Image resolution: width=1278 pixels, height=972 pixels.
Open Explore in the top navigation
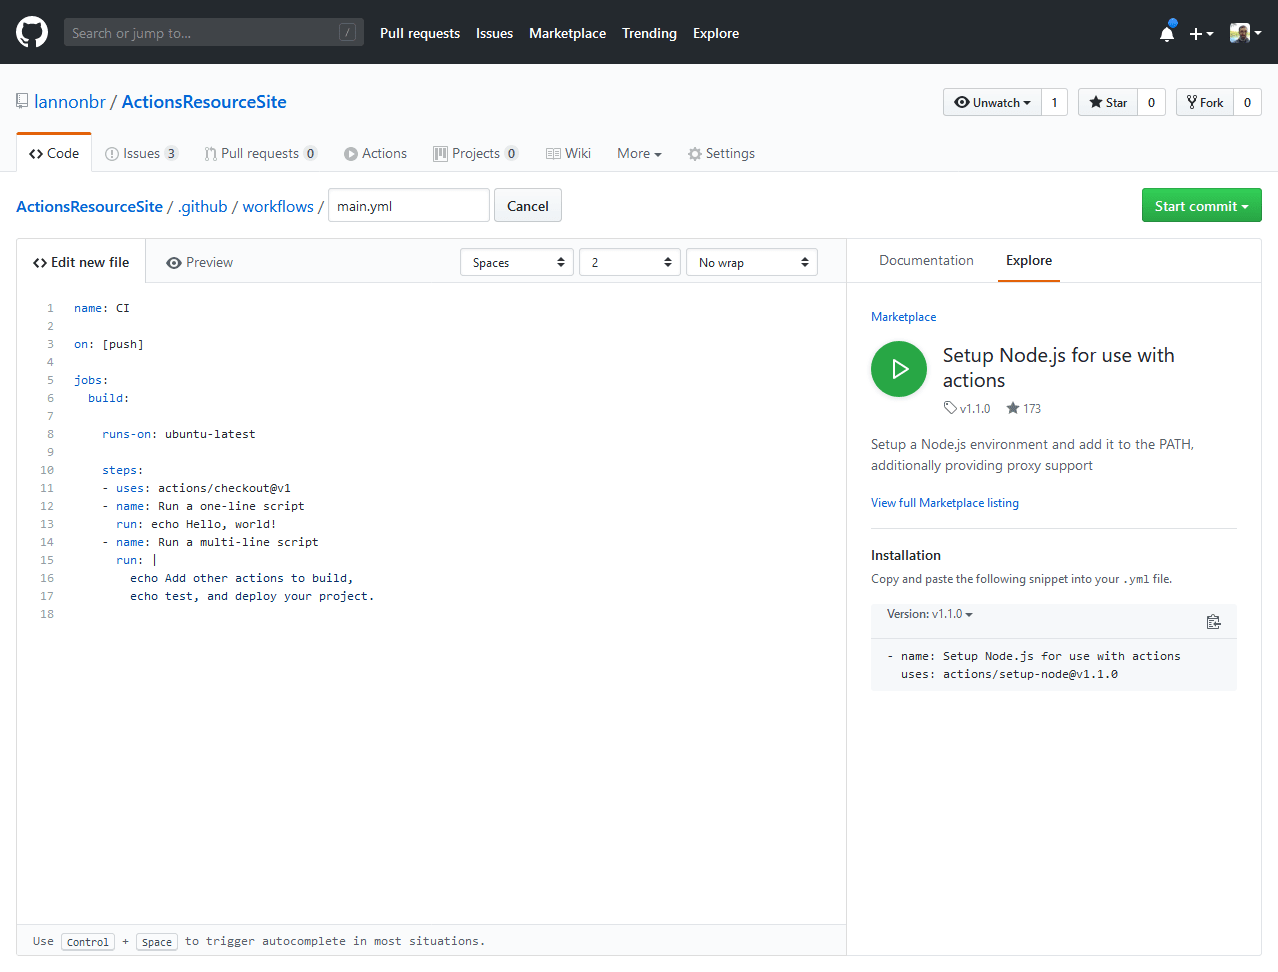tap(716, 33)
